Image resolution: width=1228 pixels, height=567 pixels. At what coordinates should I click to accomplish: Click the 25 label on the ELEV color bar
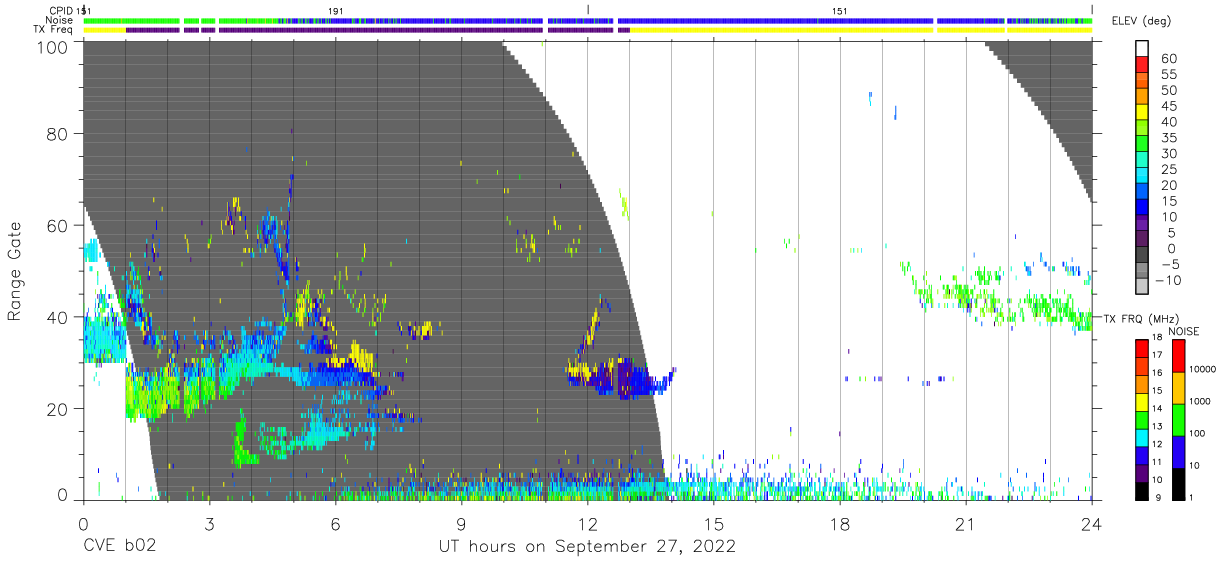(1169, 170)
